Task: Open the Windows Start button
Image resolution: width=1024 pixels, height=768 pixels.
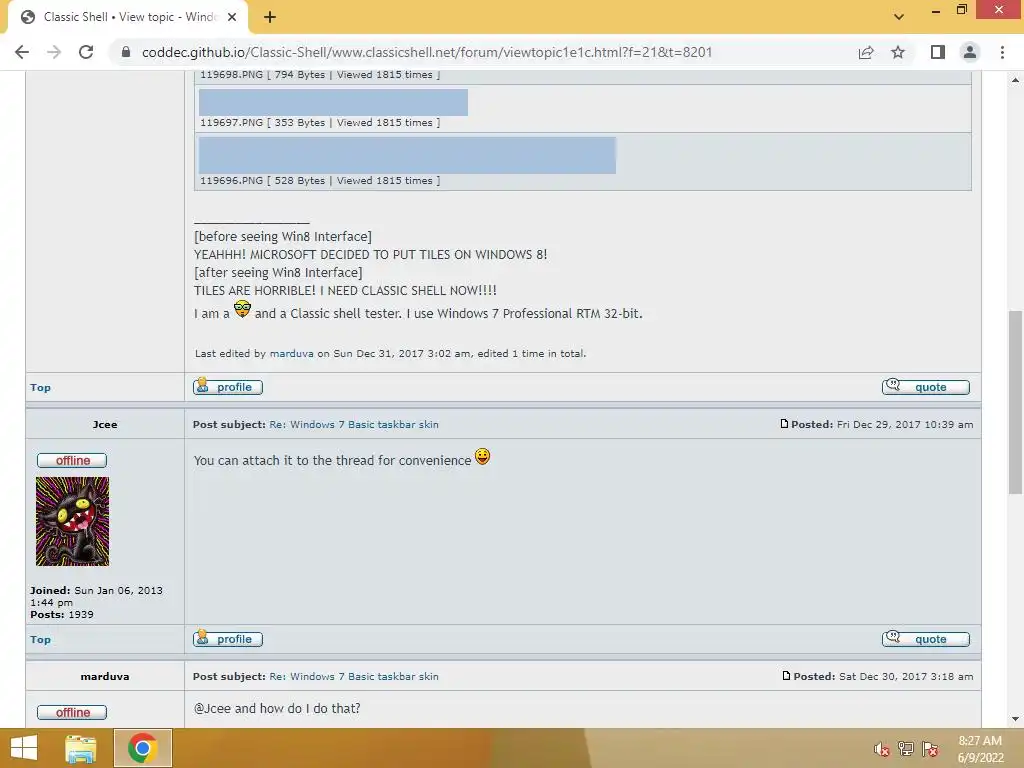Action: (24, 748)
